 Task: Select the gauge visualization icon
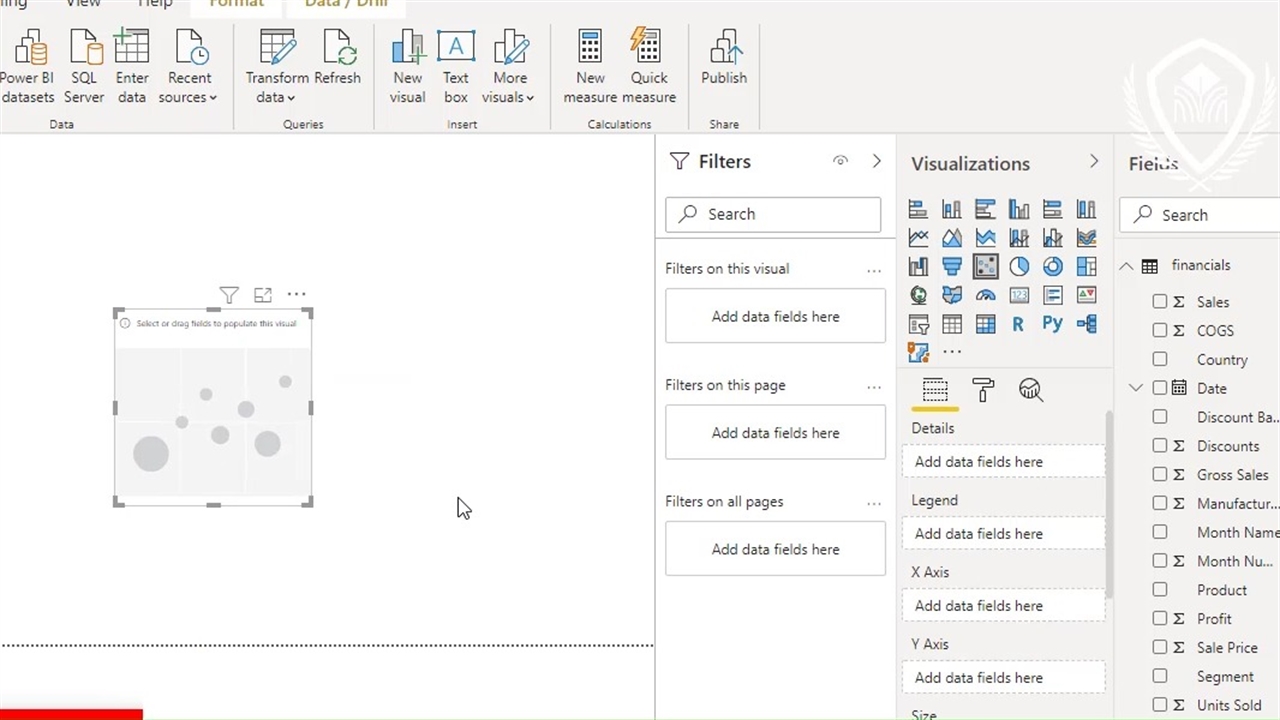pyautogui.click(x=985, y=295)
